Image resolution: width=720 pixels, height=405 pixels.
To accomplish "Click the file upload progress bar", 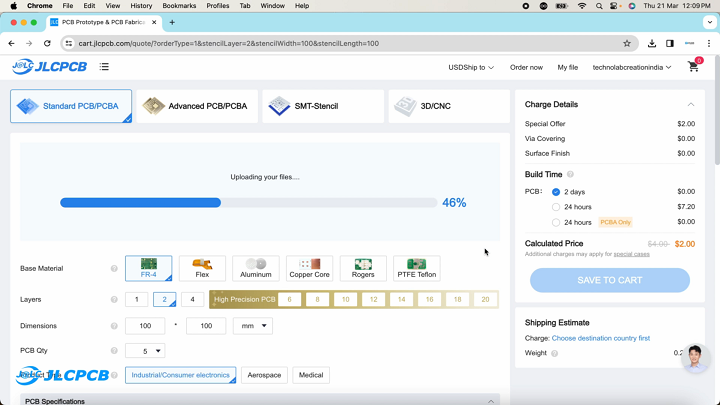I will click(248, 202).
